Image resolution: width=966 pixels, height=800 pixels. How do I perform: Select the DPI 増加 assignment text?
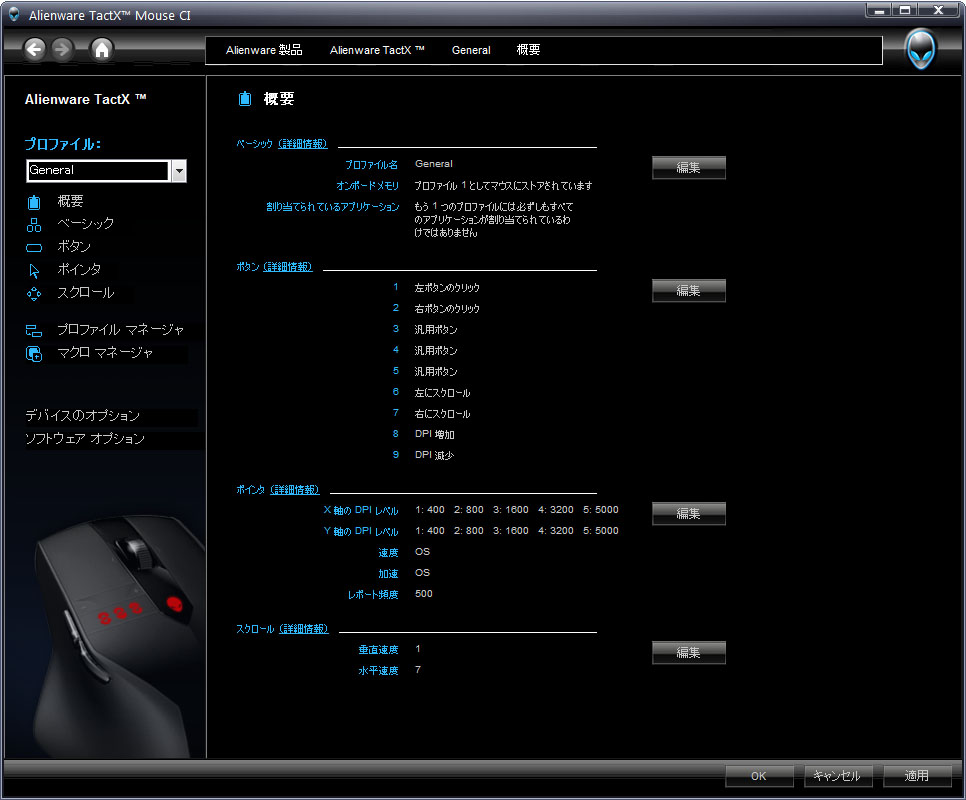434,434
